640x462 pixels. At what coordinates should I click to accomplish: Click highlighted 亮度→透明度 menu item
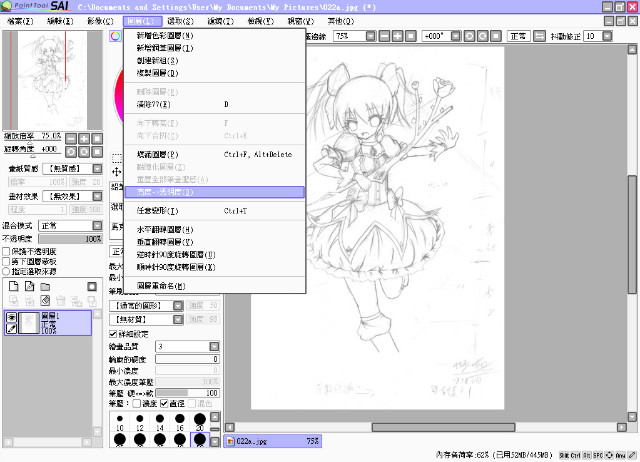click(x=215, y=192)
